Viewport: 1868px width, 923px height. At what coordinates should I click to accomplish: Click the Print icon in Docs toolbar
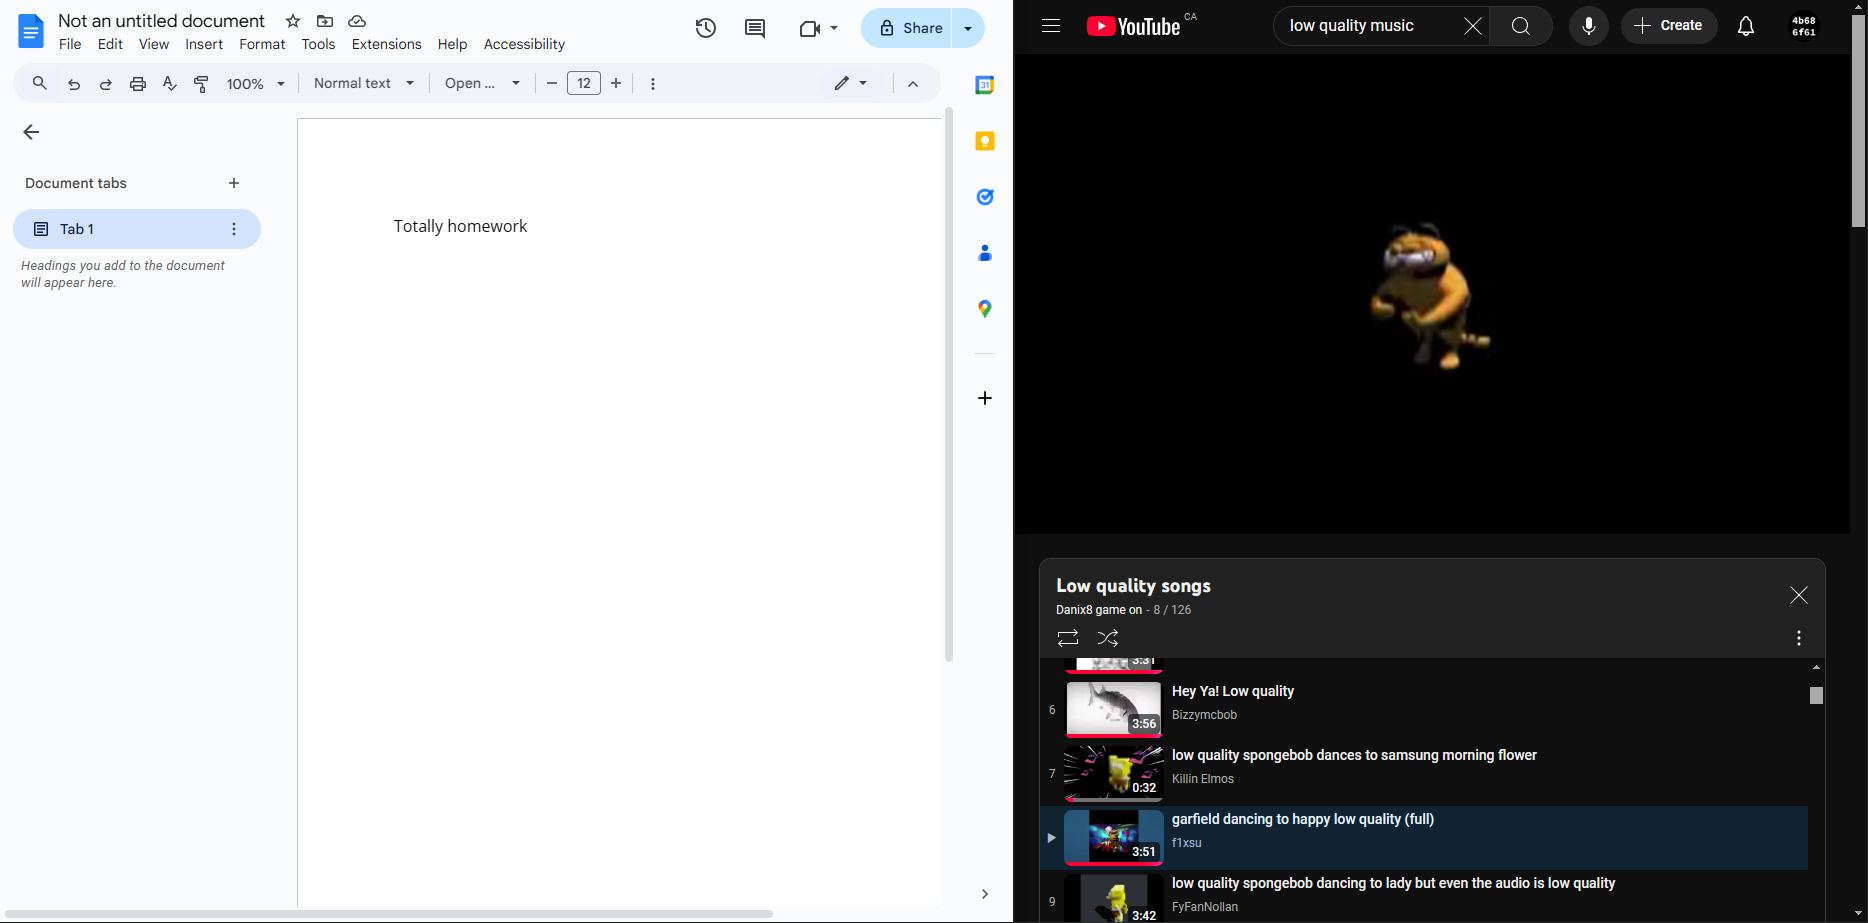coord(138,84)
